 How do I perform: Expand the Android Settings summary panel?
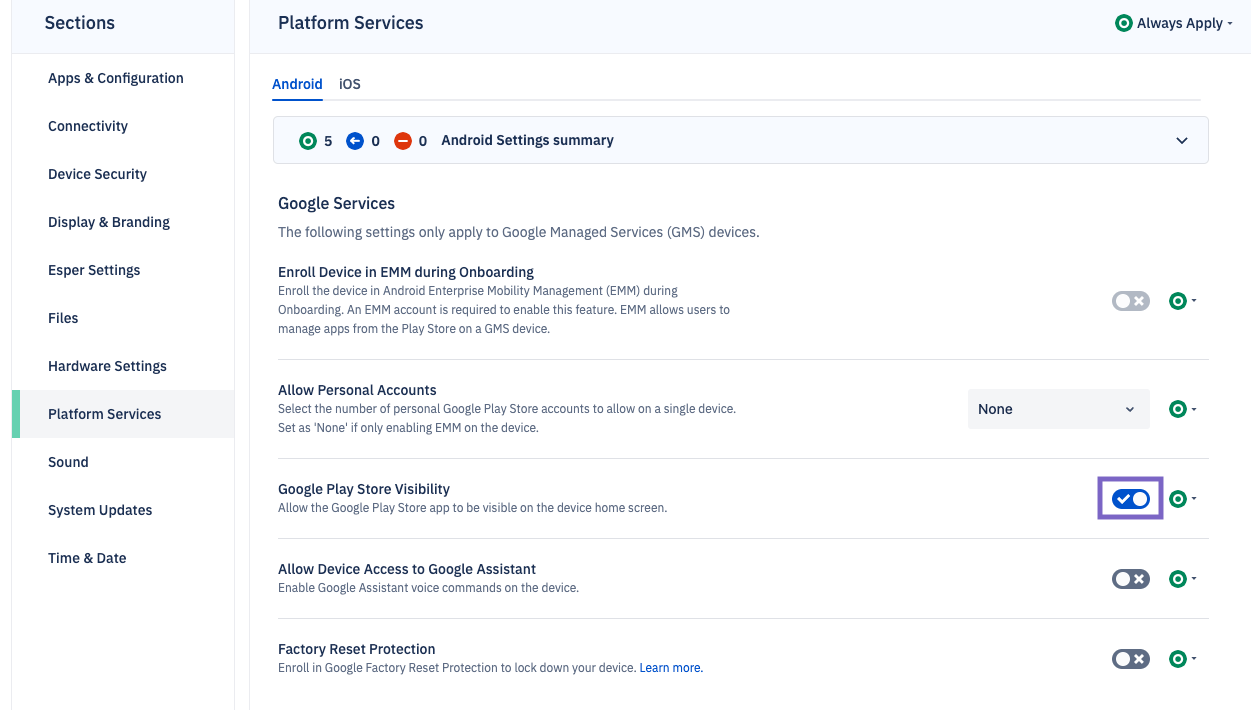[1181, 140]
